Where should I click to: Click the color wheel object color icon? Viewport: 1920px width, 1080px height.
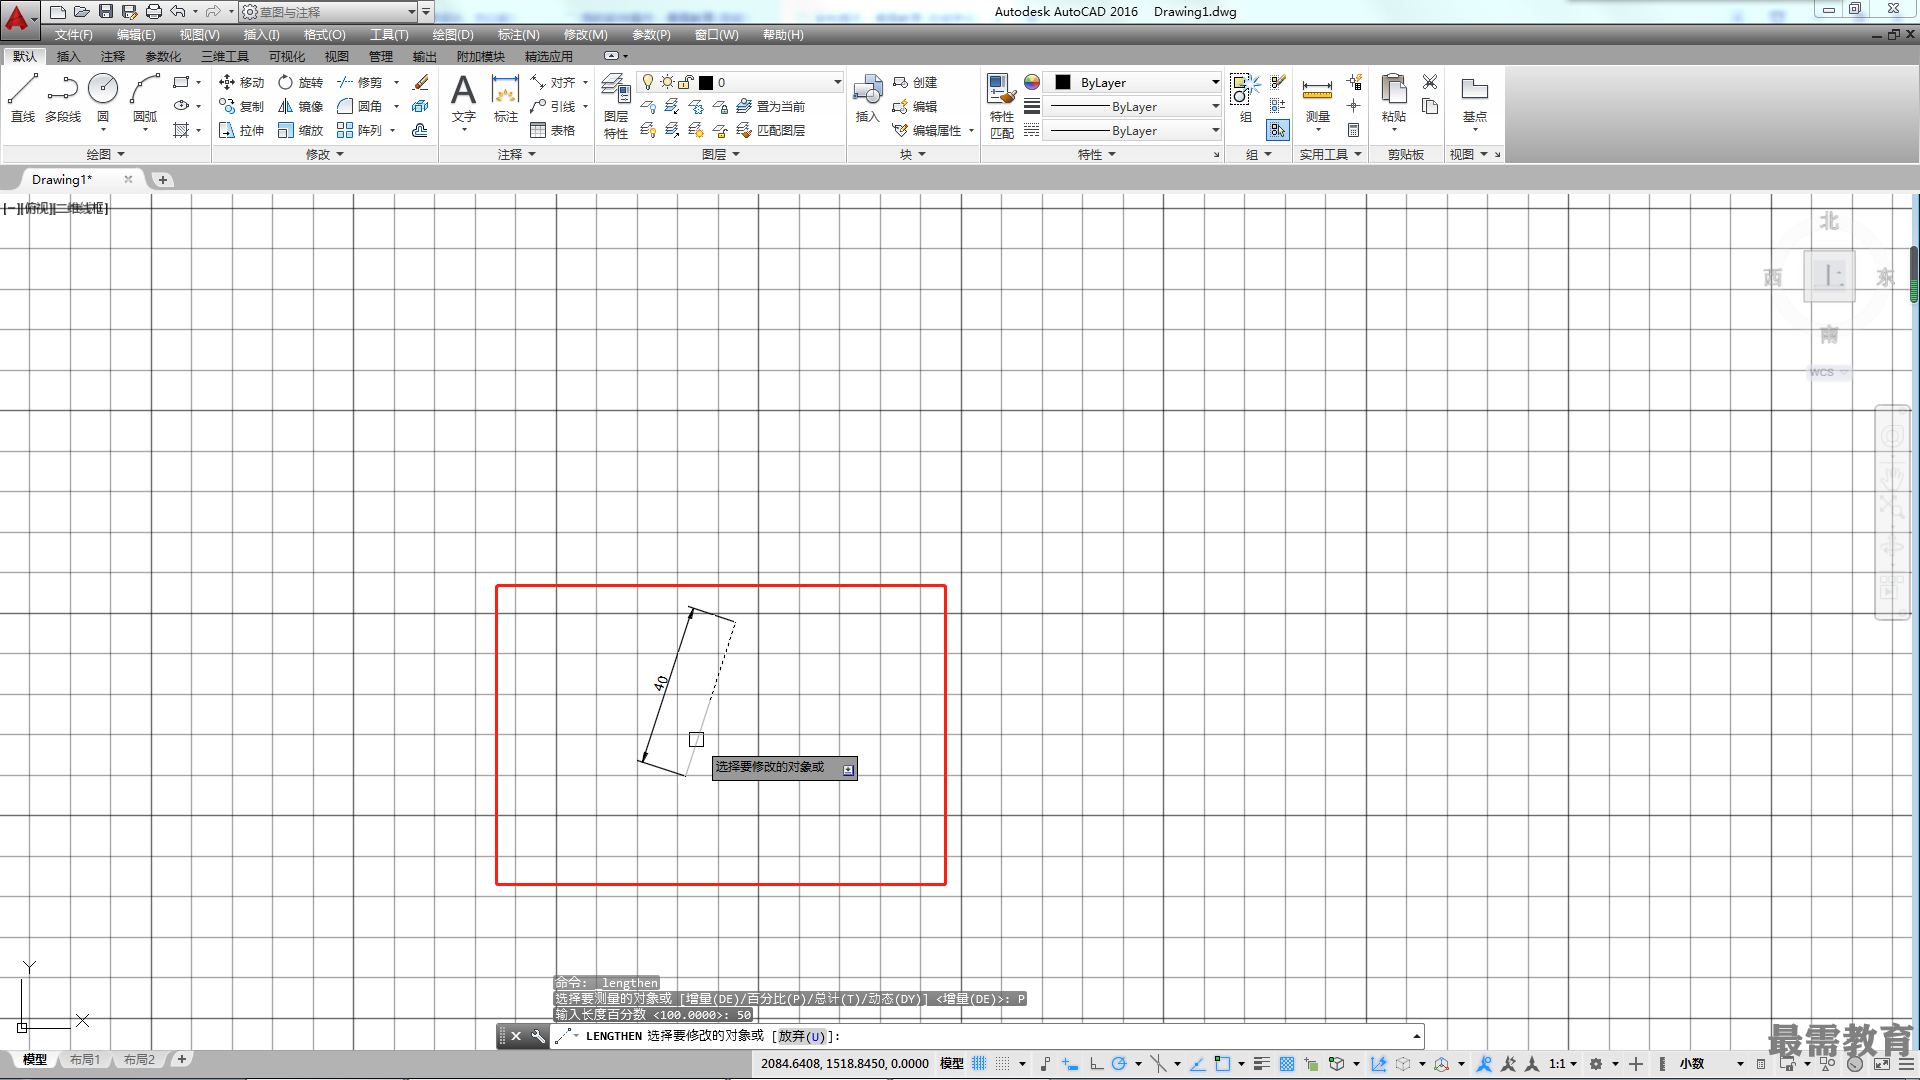coord(1032,82)
